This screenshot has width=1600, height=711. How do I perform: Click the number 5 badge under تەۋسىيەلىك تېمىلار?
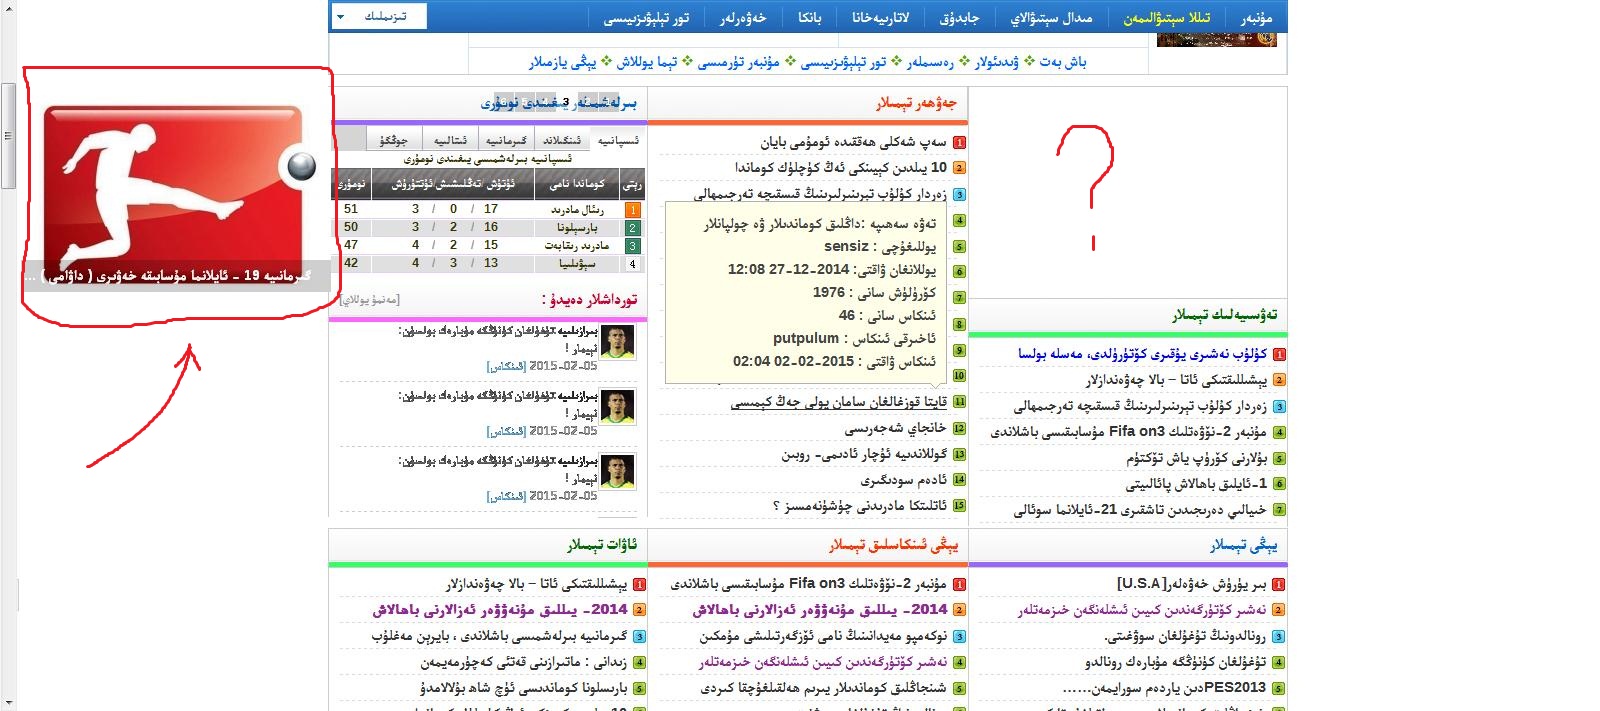1279,459
